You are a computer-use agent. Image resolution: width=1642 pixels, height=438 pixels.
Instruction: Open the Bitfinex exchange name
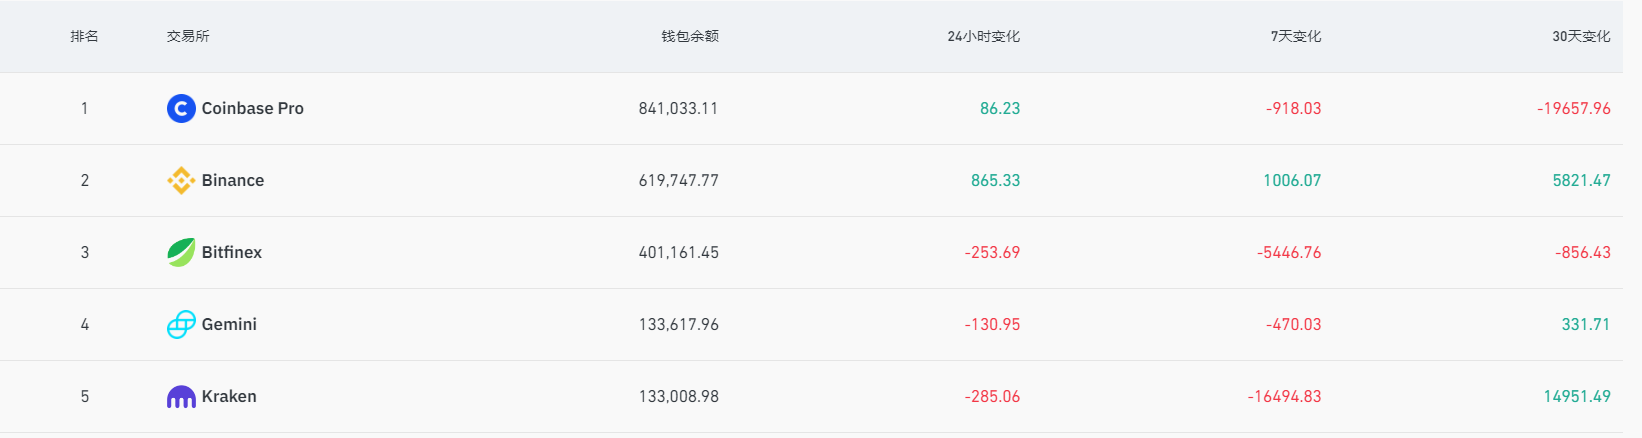232,252
